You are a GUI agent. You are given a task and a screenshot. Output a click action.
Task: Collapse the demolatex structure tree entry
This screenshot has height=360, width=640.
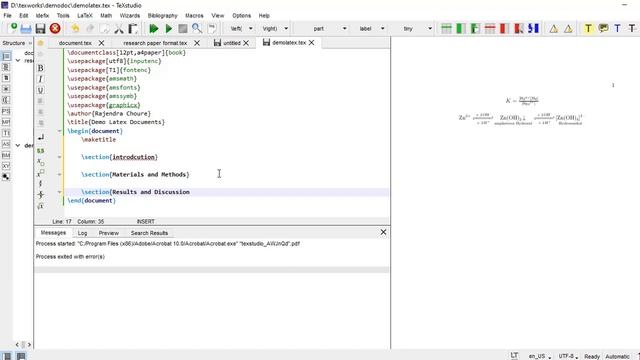[x=18, y=145]
